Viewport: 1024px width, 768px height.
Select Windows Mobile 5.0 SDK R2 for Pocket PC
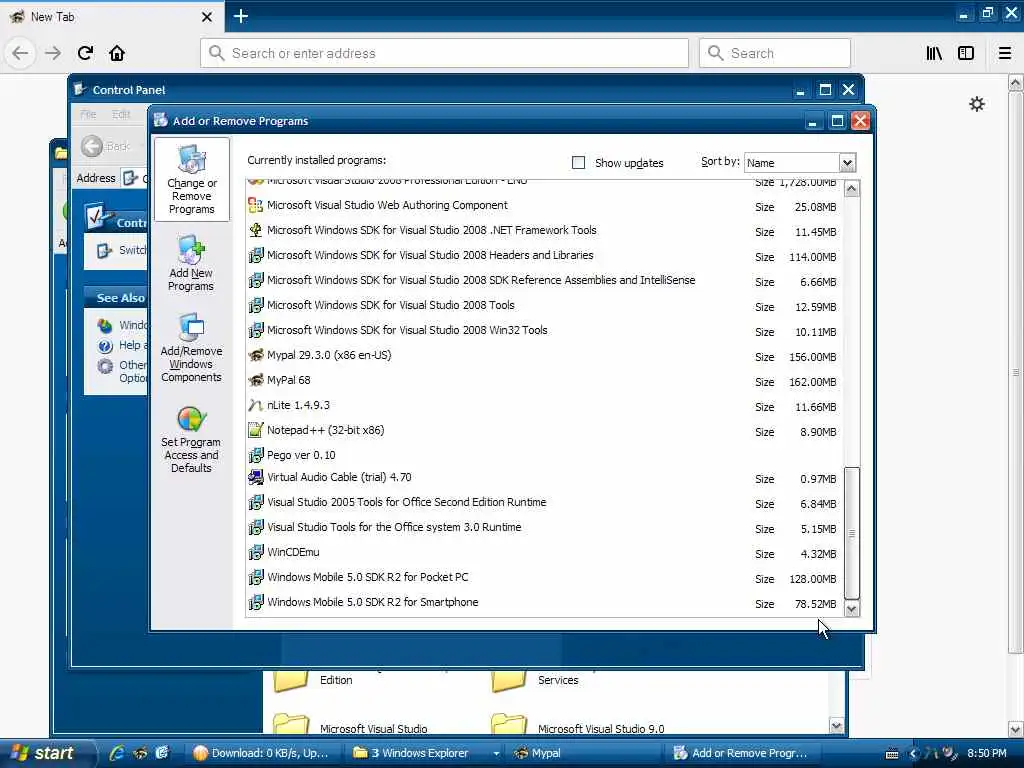coord(544,577)
